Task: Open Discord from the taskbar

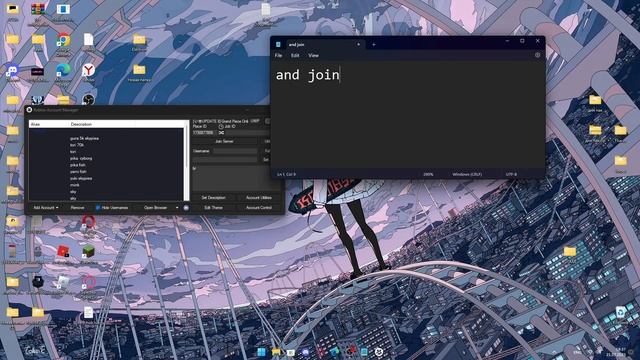Action: (x=305, y=352)
